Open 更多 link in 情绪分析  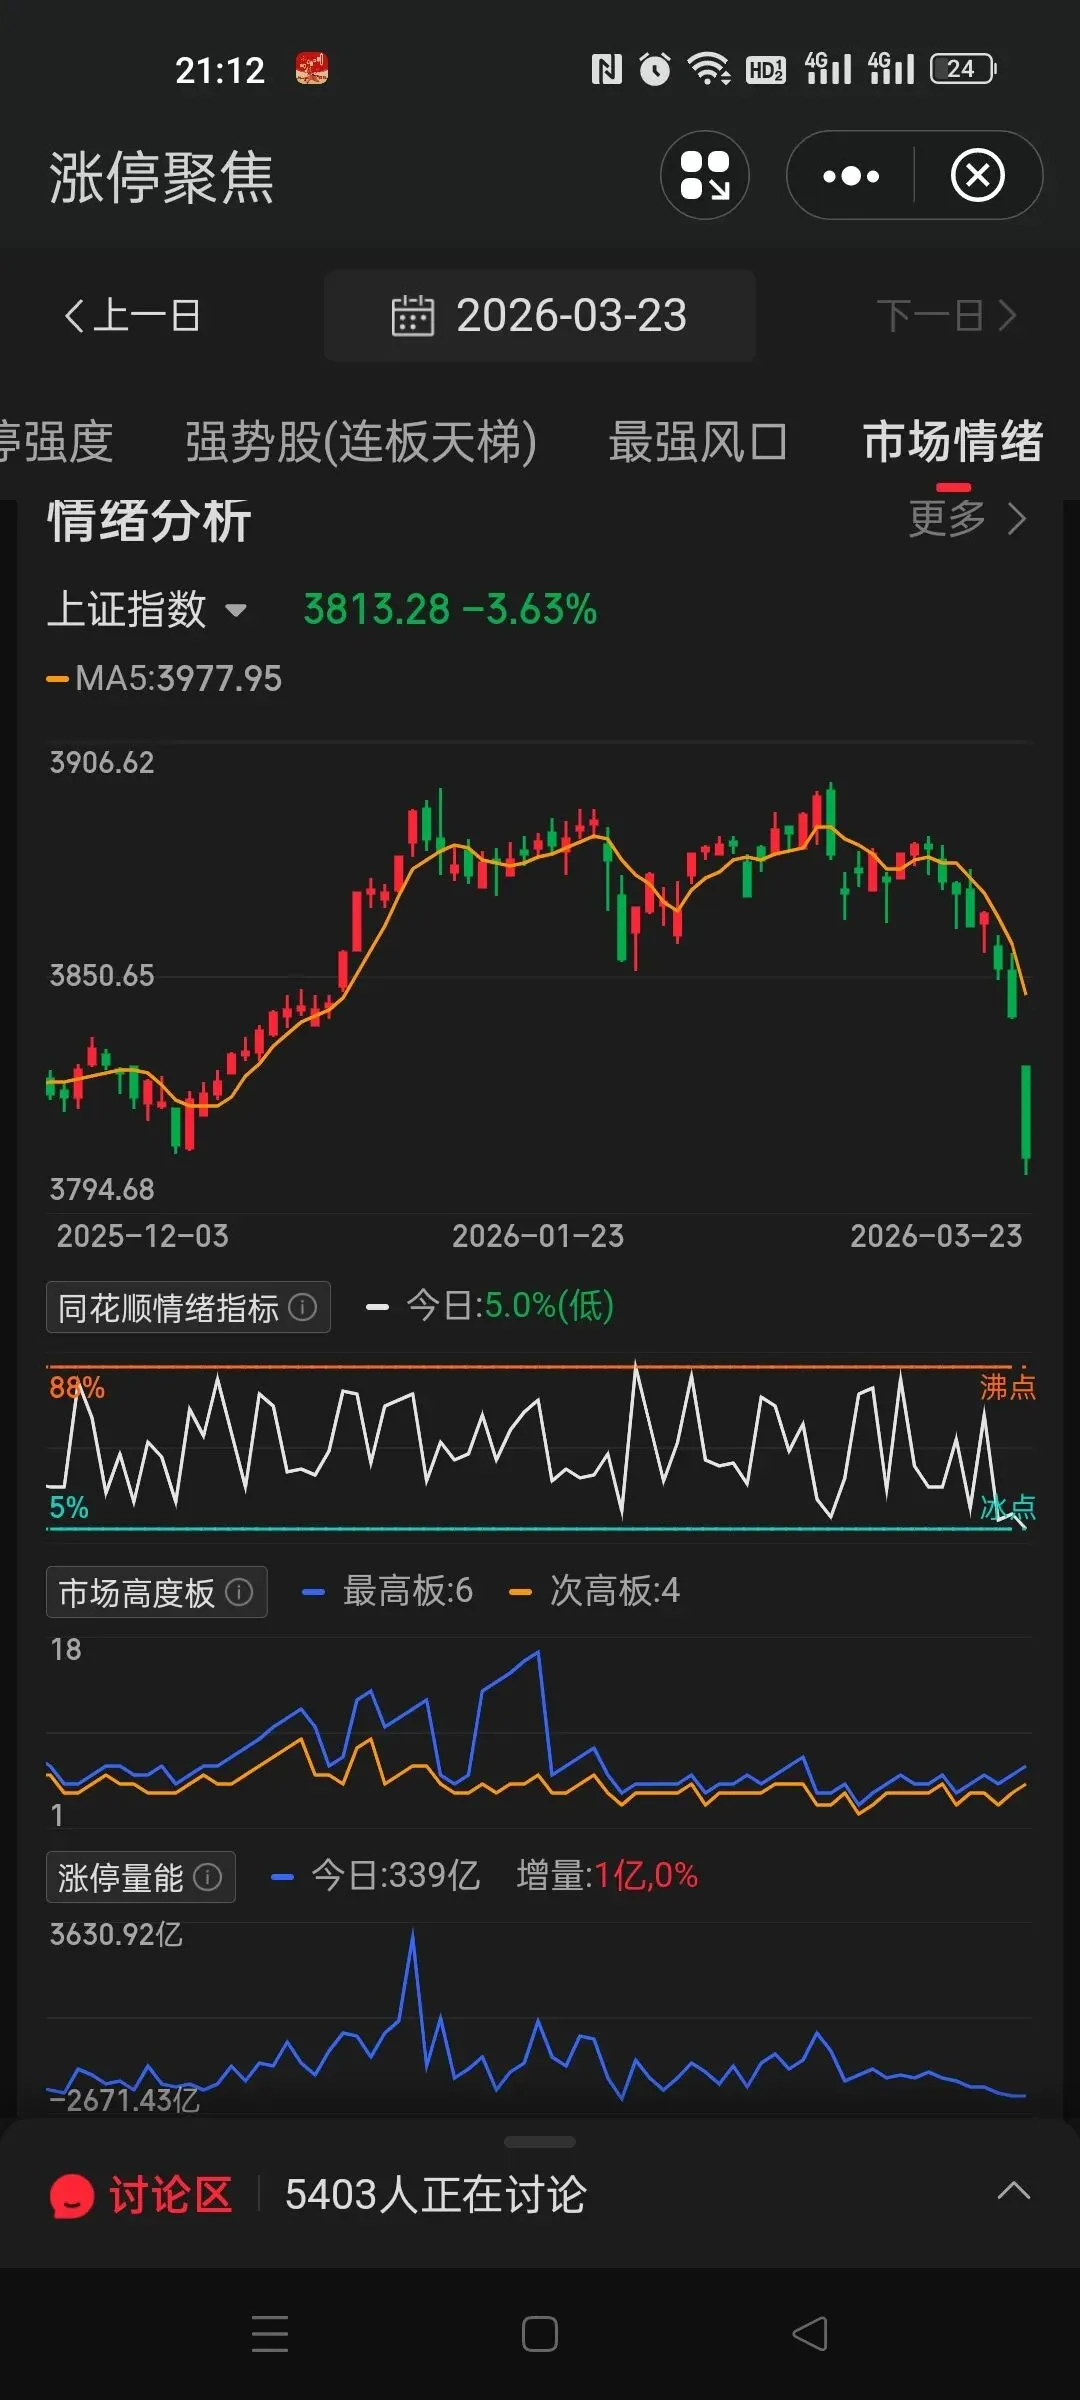pos(967,519)
